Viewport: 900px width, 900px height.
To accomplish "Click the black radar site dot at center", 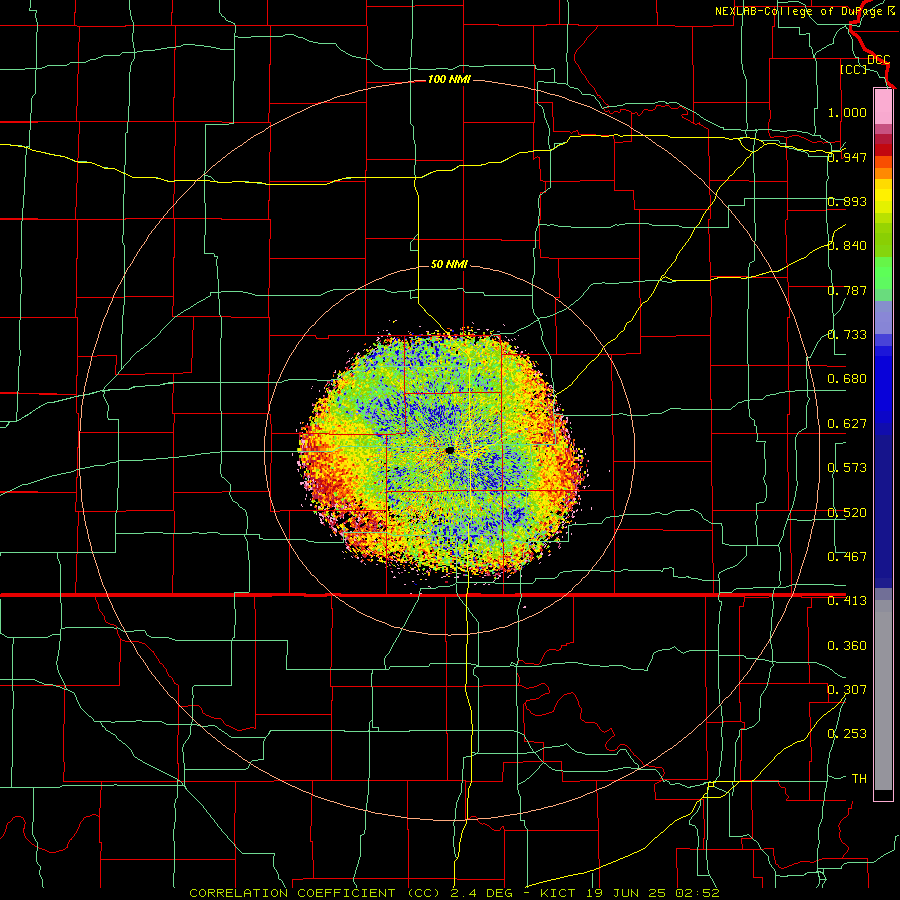I will (450, 451).
